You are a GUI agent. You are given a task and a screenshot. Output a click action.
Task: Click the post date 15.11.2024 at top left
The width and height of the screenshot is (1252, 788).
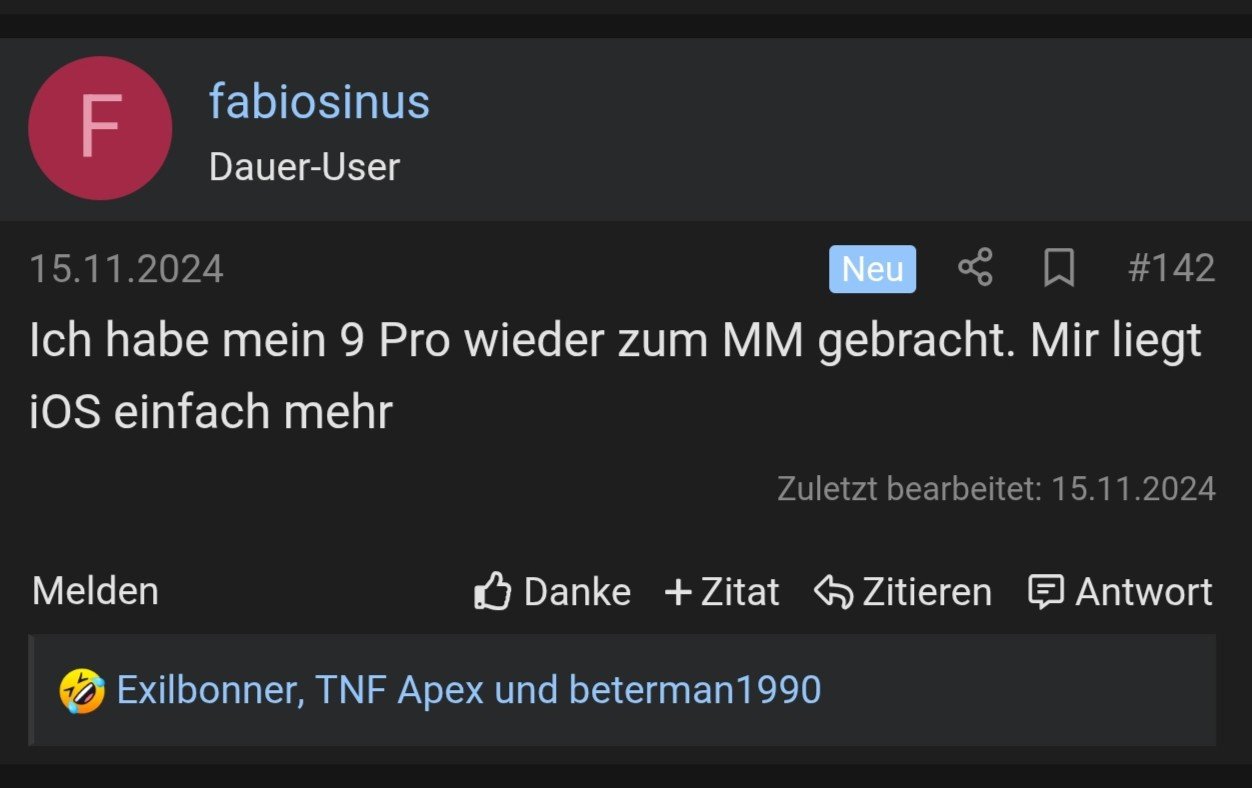click(x=126, y=269)
